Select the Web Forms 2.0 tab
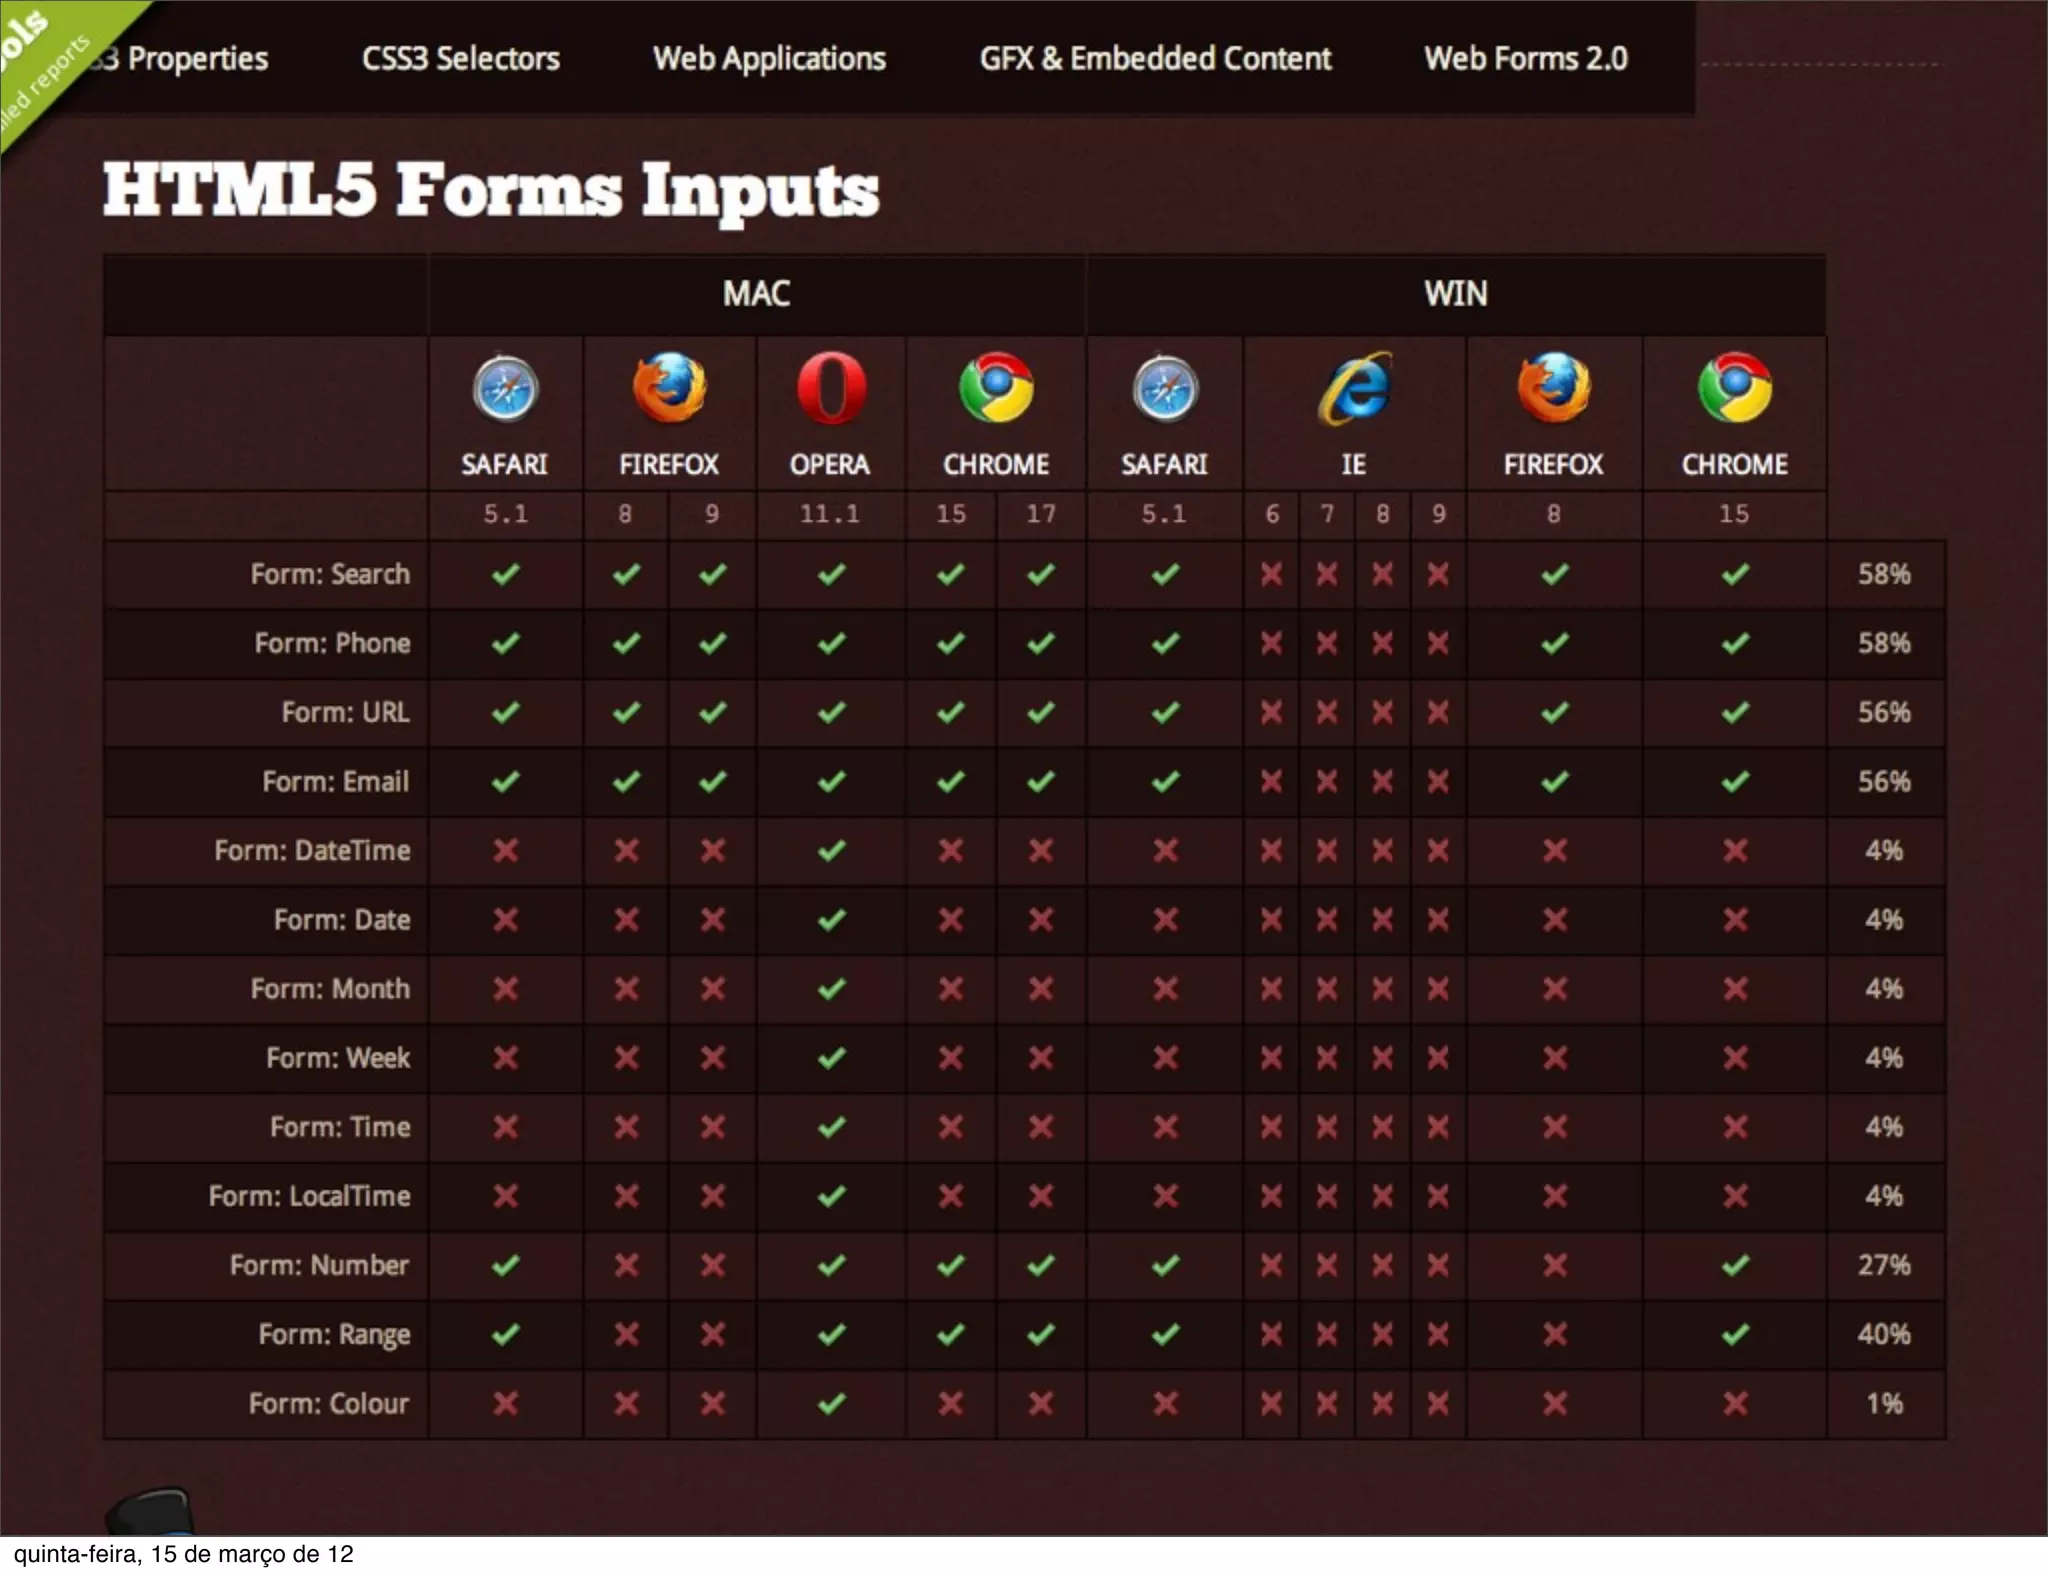 [x=1526, y=59]
